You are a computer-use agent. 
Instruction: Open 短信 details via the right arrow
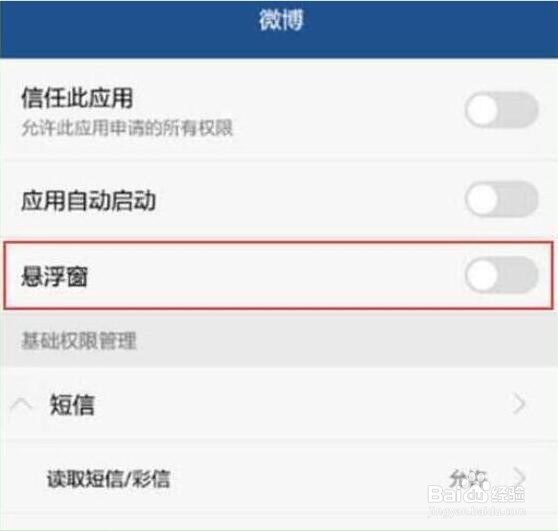[519, 405]
